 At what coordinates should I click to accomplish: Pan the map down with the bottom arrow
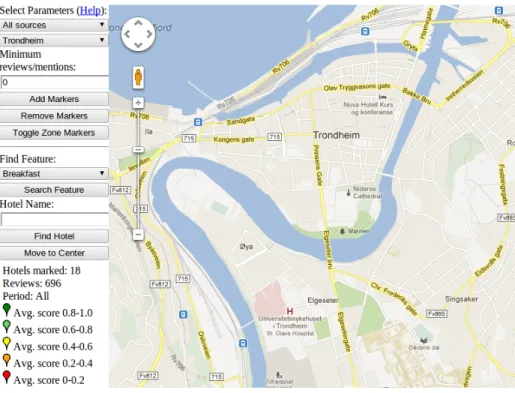(x=138, y=45)
